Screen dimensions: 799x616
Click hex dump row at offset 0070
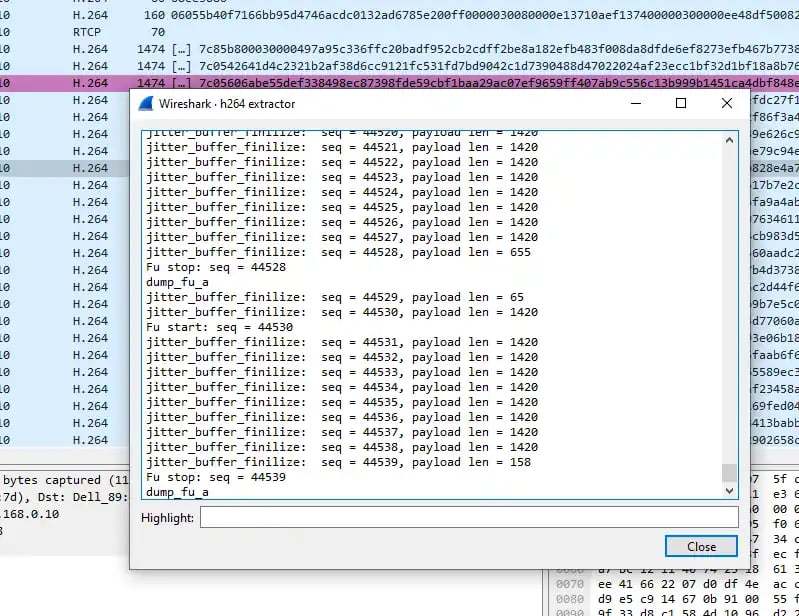677,584
